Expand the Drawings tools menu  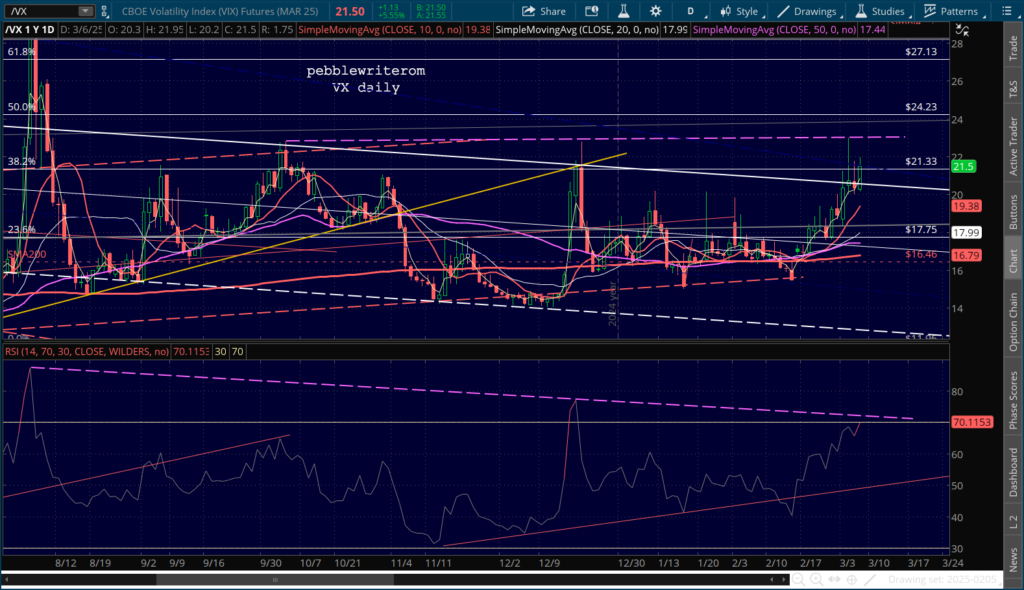coord(804,11)
